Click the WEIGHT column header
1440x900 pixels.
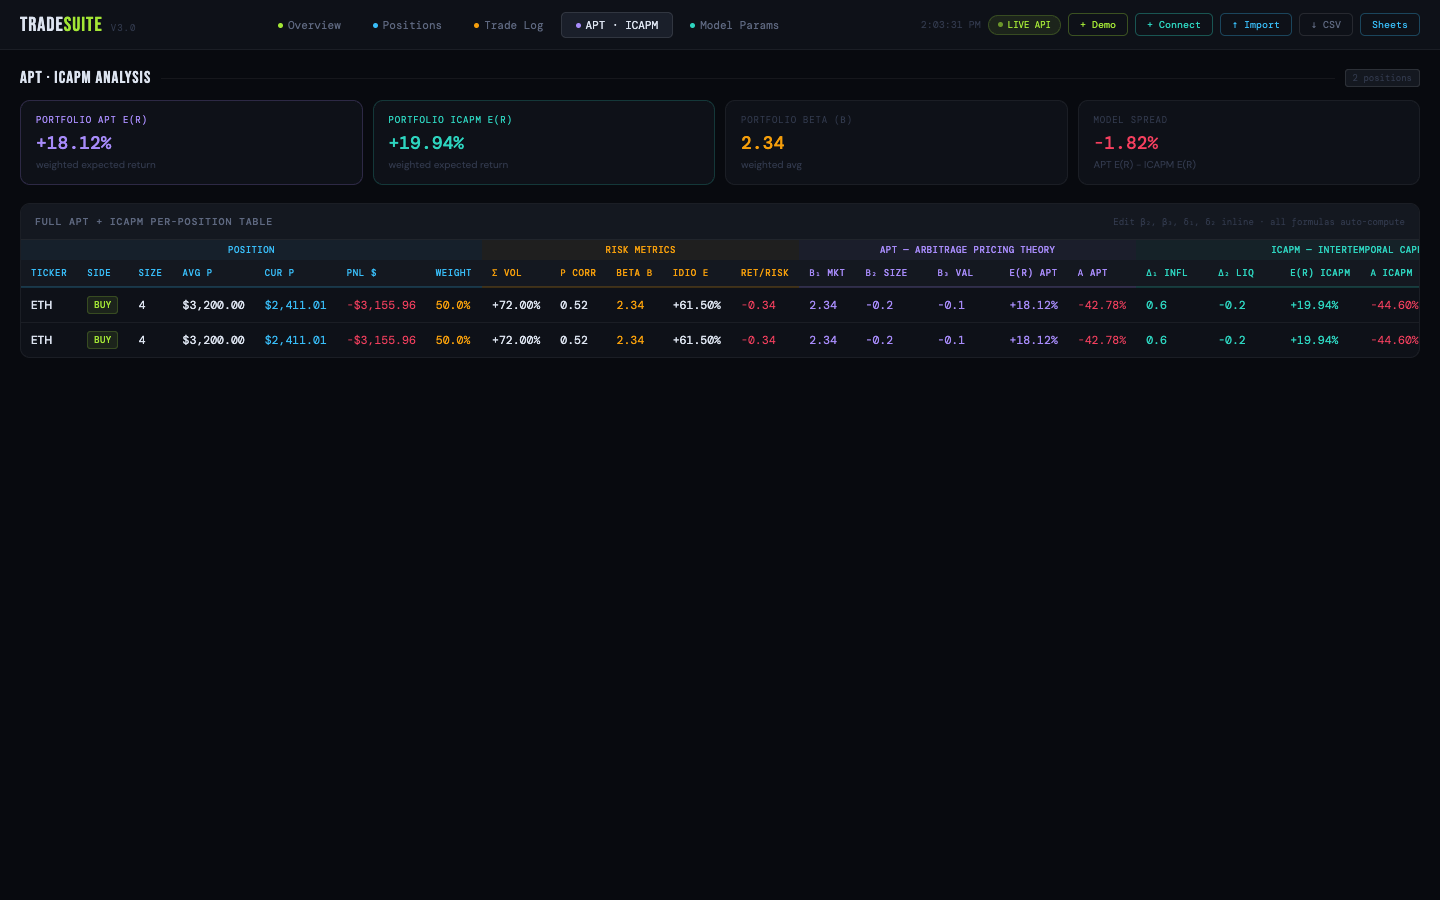point(453,273)
